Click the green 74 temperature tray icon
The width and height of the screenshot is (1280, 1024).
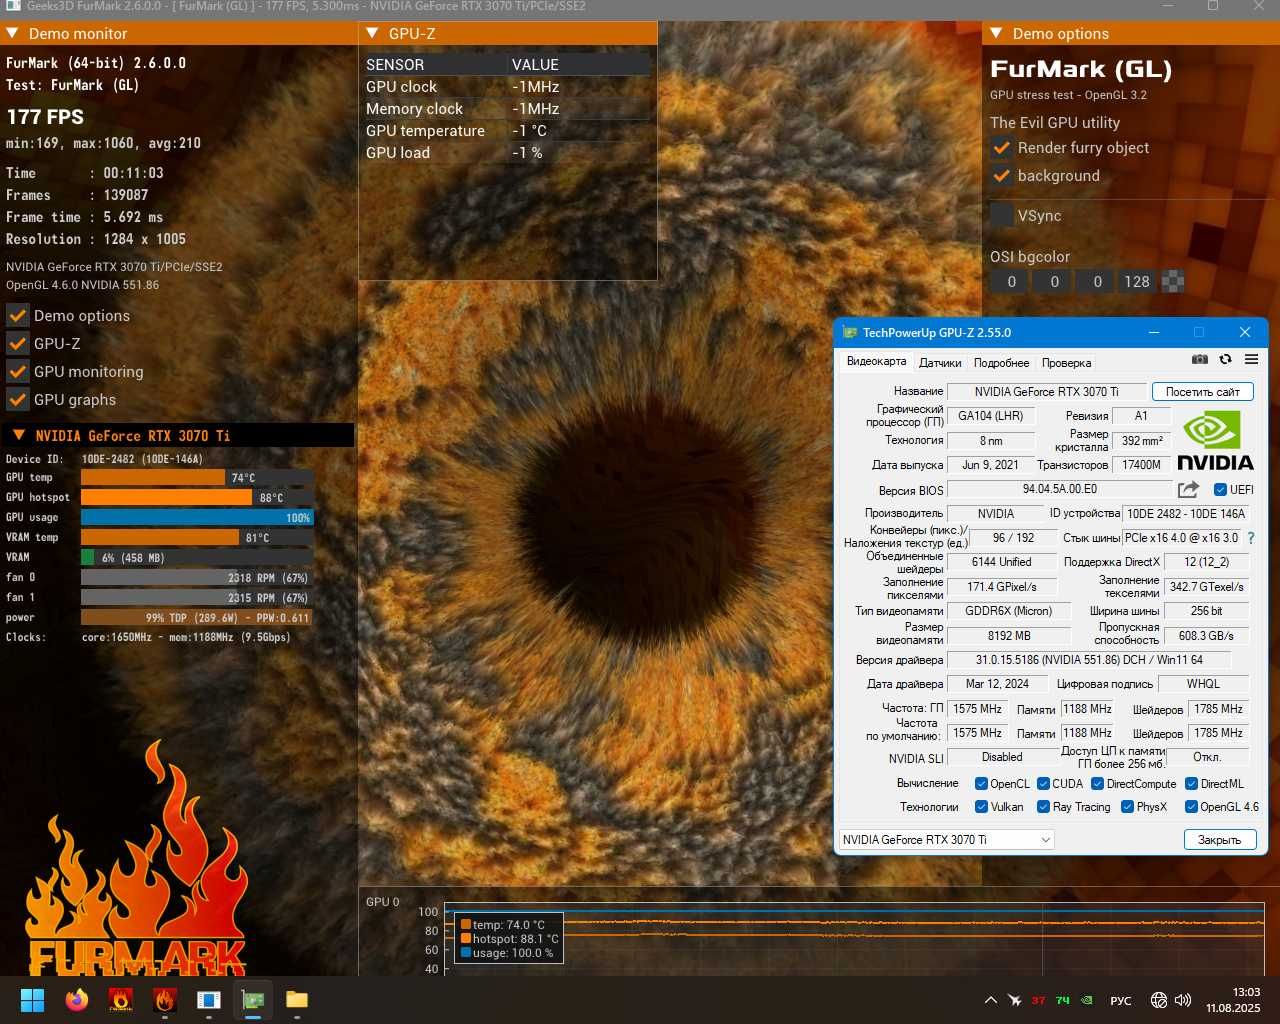1062,1000
